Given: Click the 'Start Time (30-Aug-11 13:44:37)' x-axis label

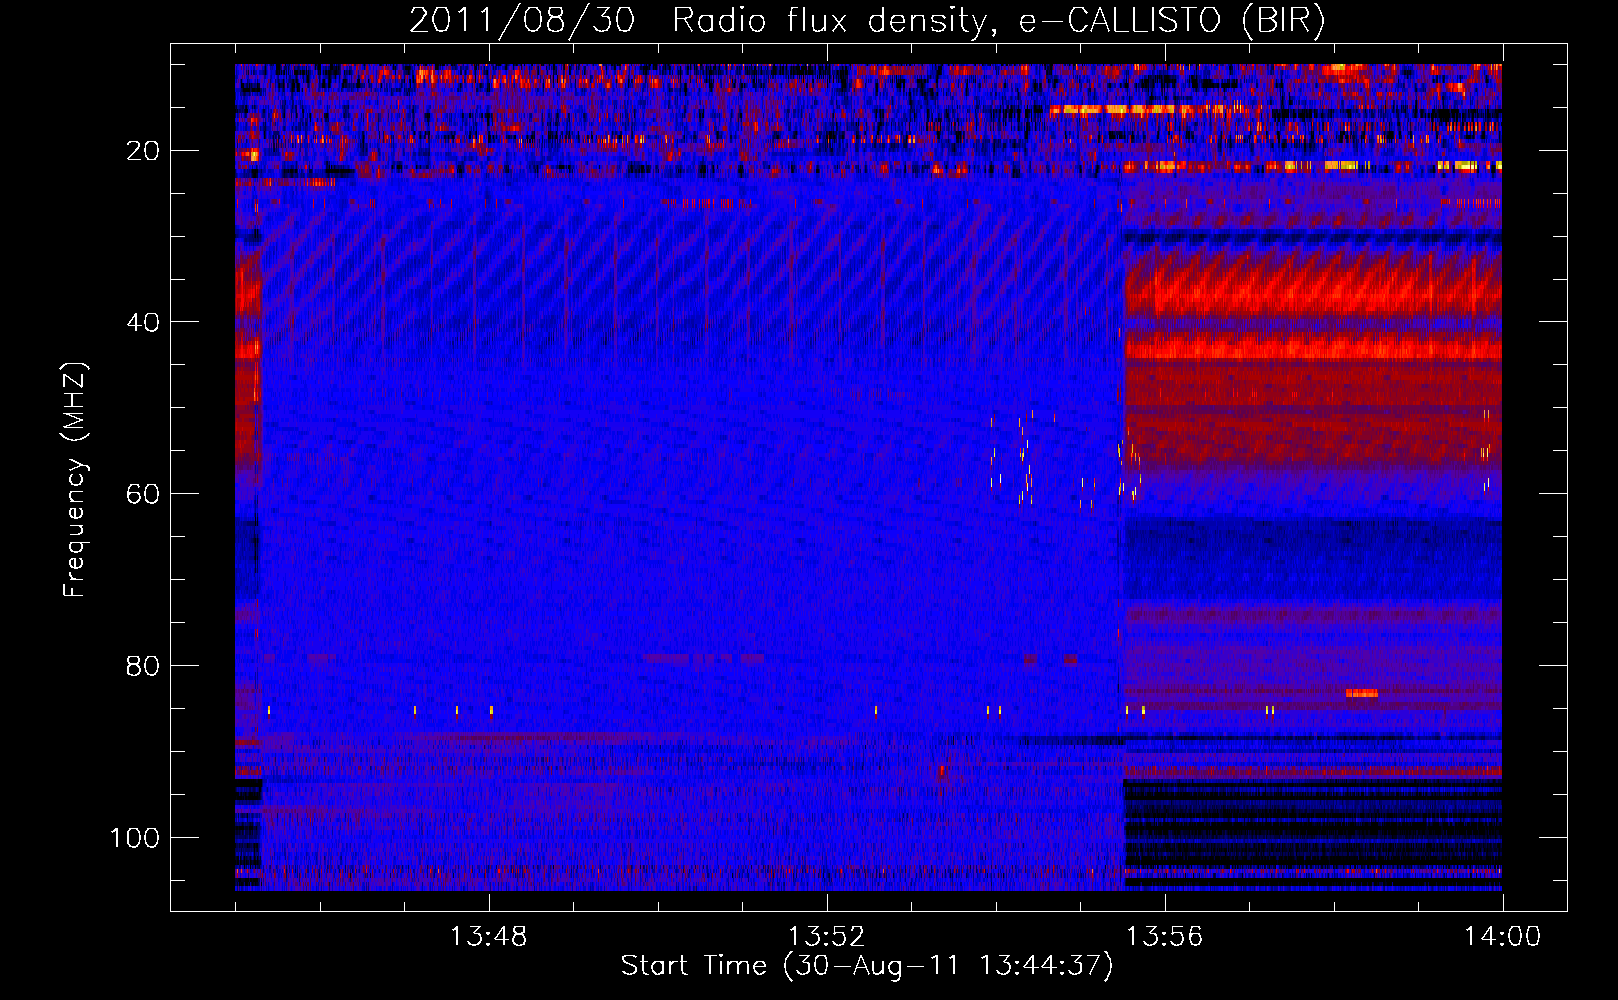Looking at the screenshot, I should 867,966.
